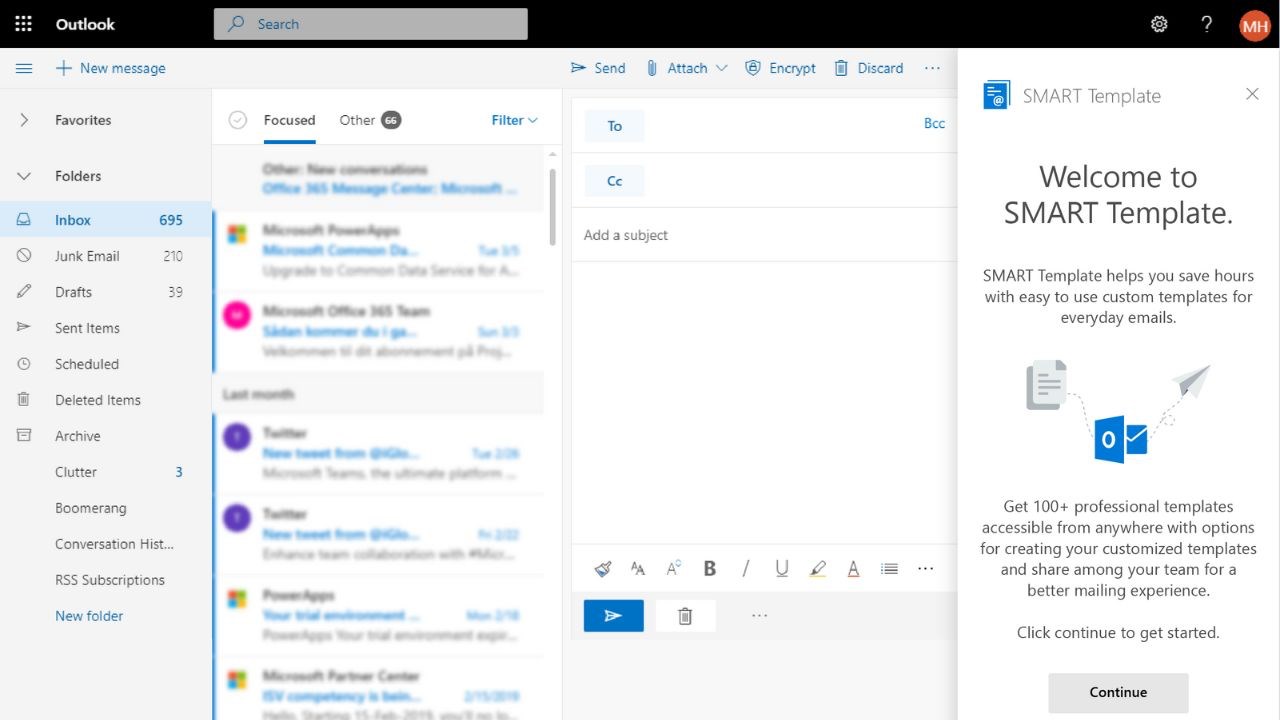Image resolution: width=1280 pixels, height=720 pixels.
Task: Open the Conversation History folder
Action: [106, 544]
